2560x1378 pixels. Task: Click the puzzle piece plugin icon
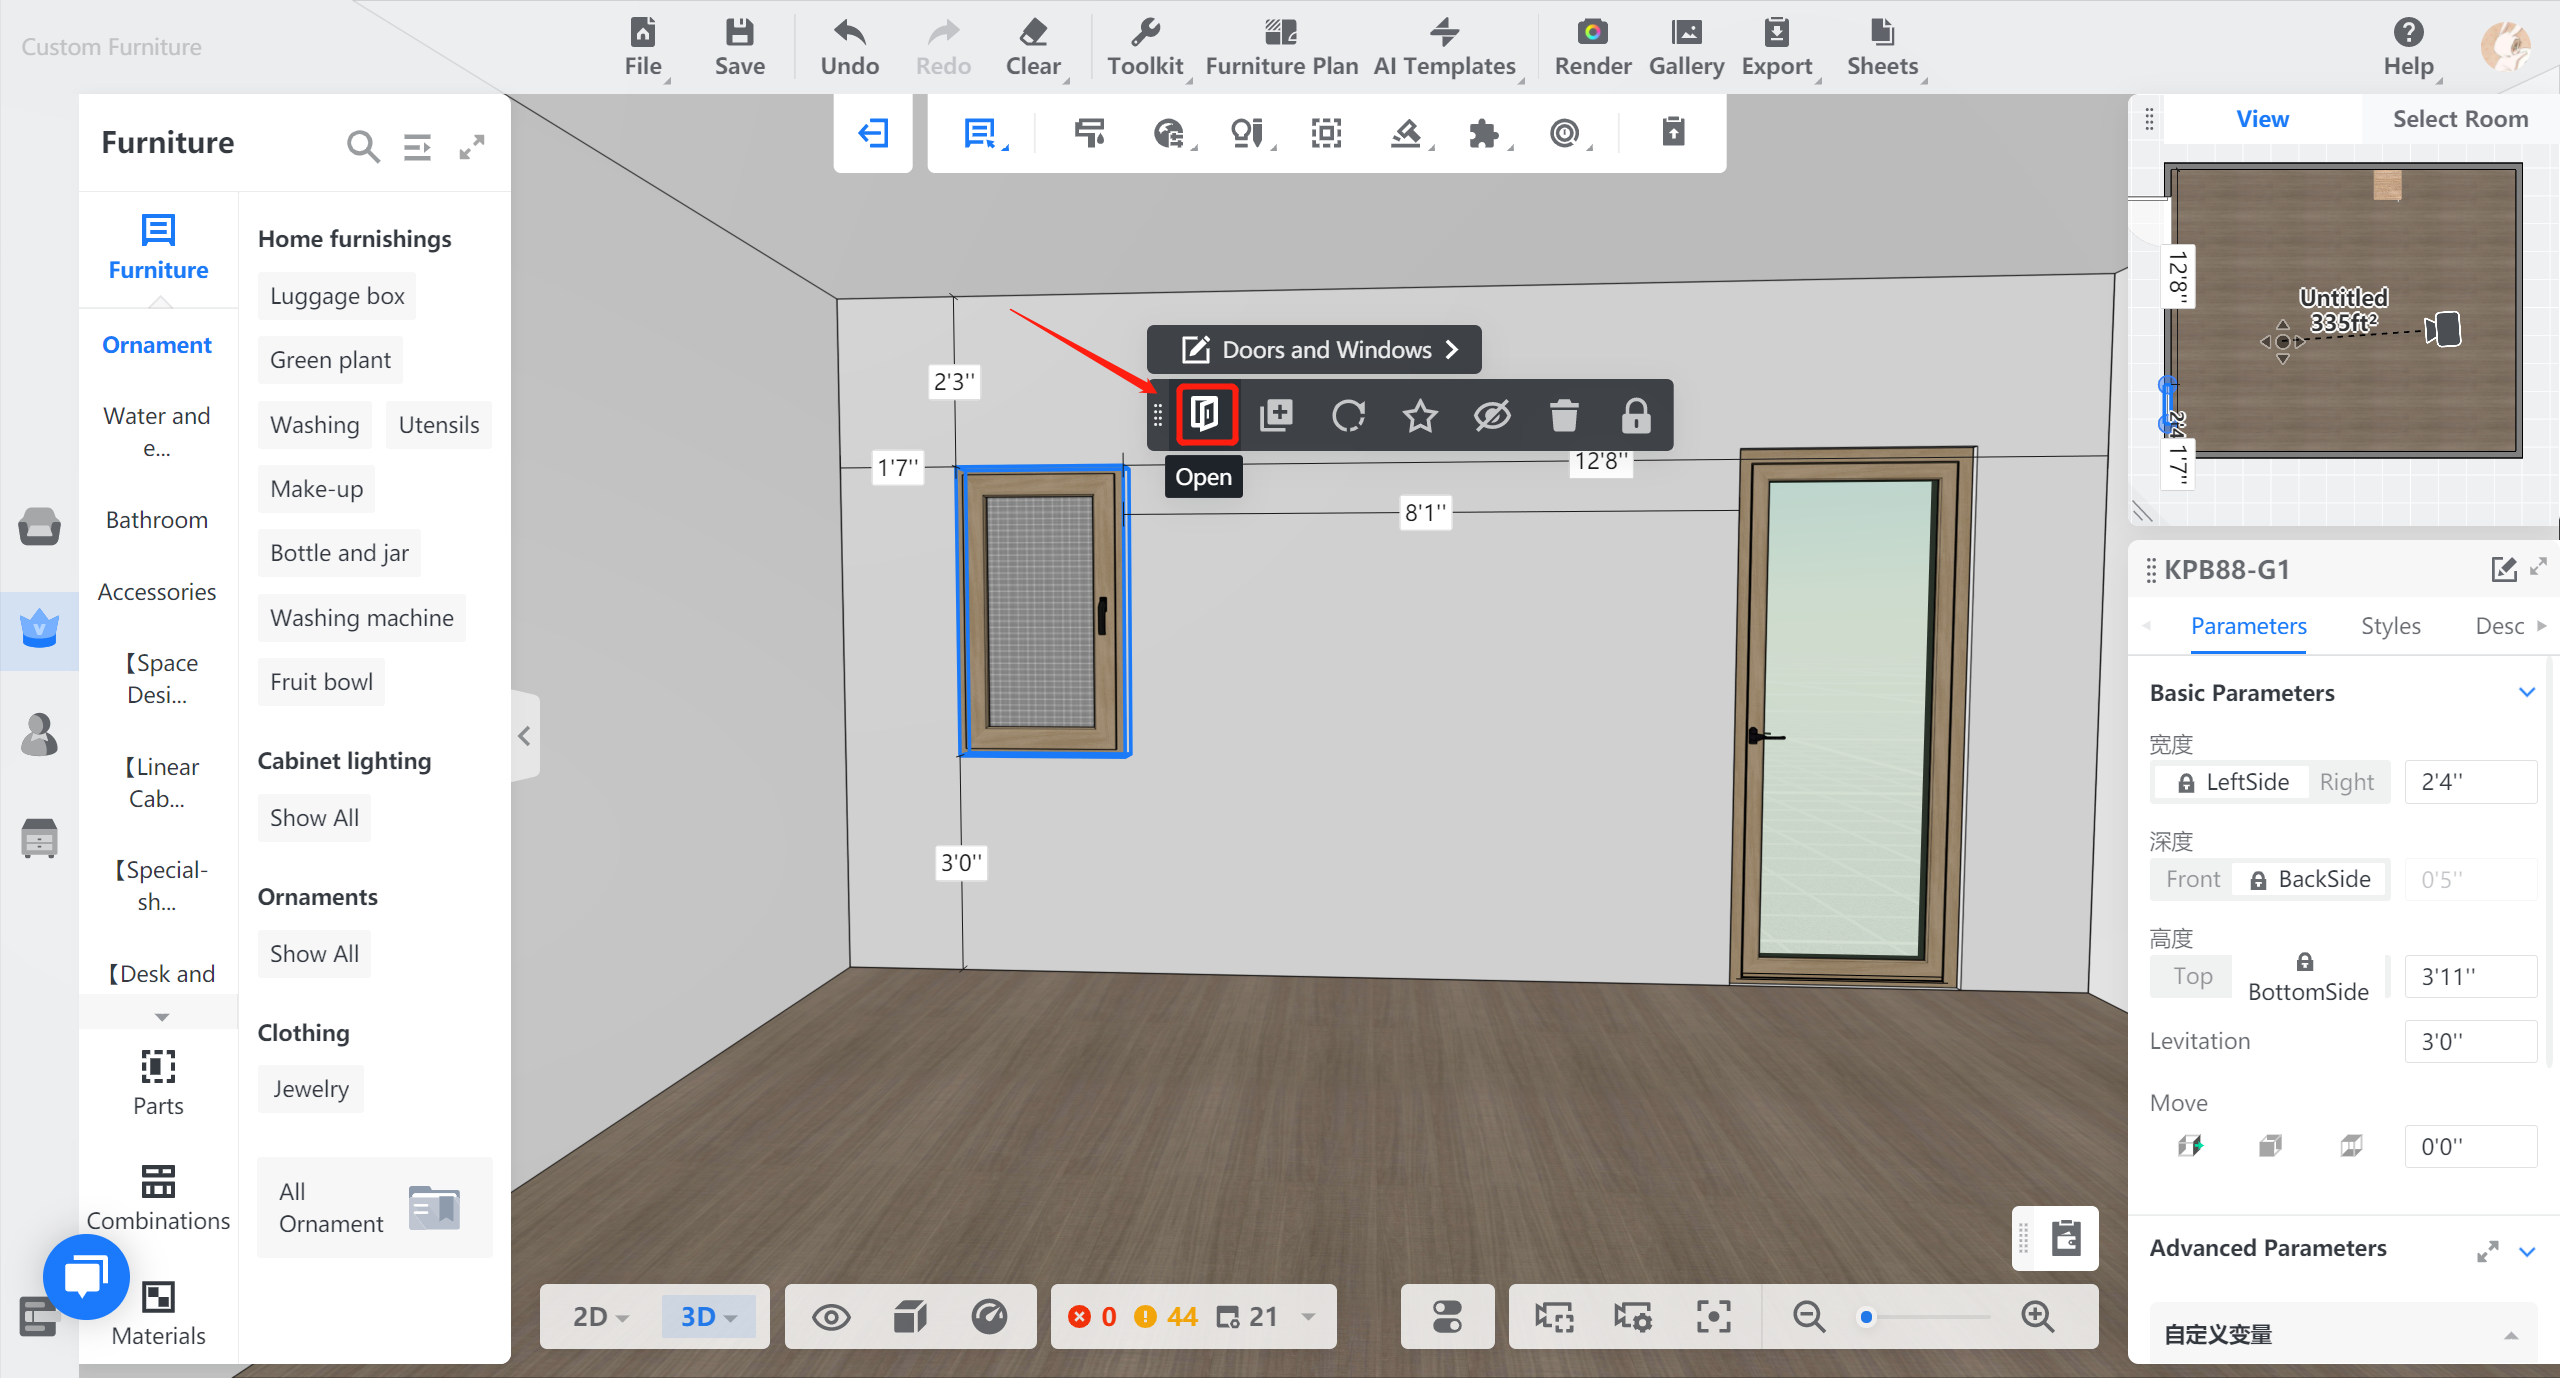pyautogui.click(x=1484, y=133)
